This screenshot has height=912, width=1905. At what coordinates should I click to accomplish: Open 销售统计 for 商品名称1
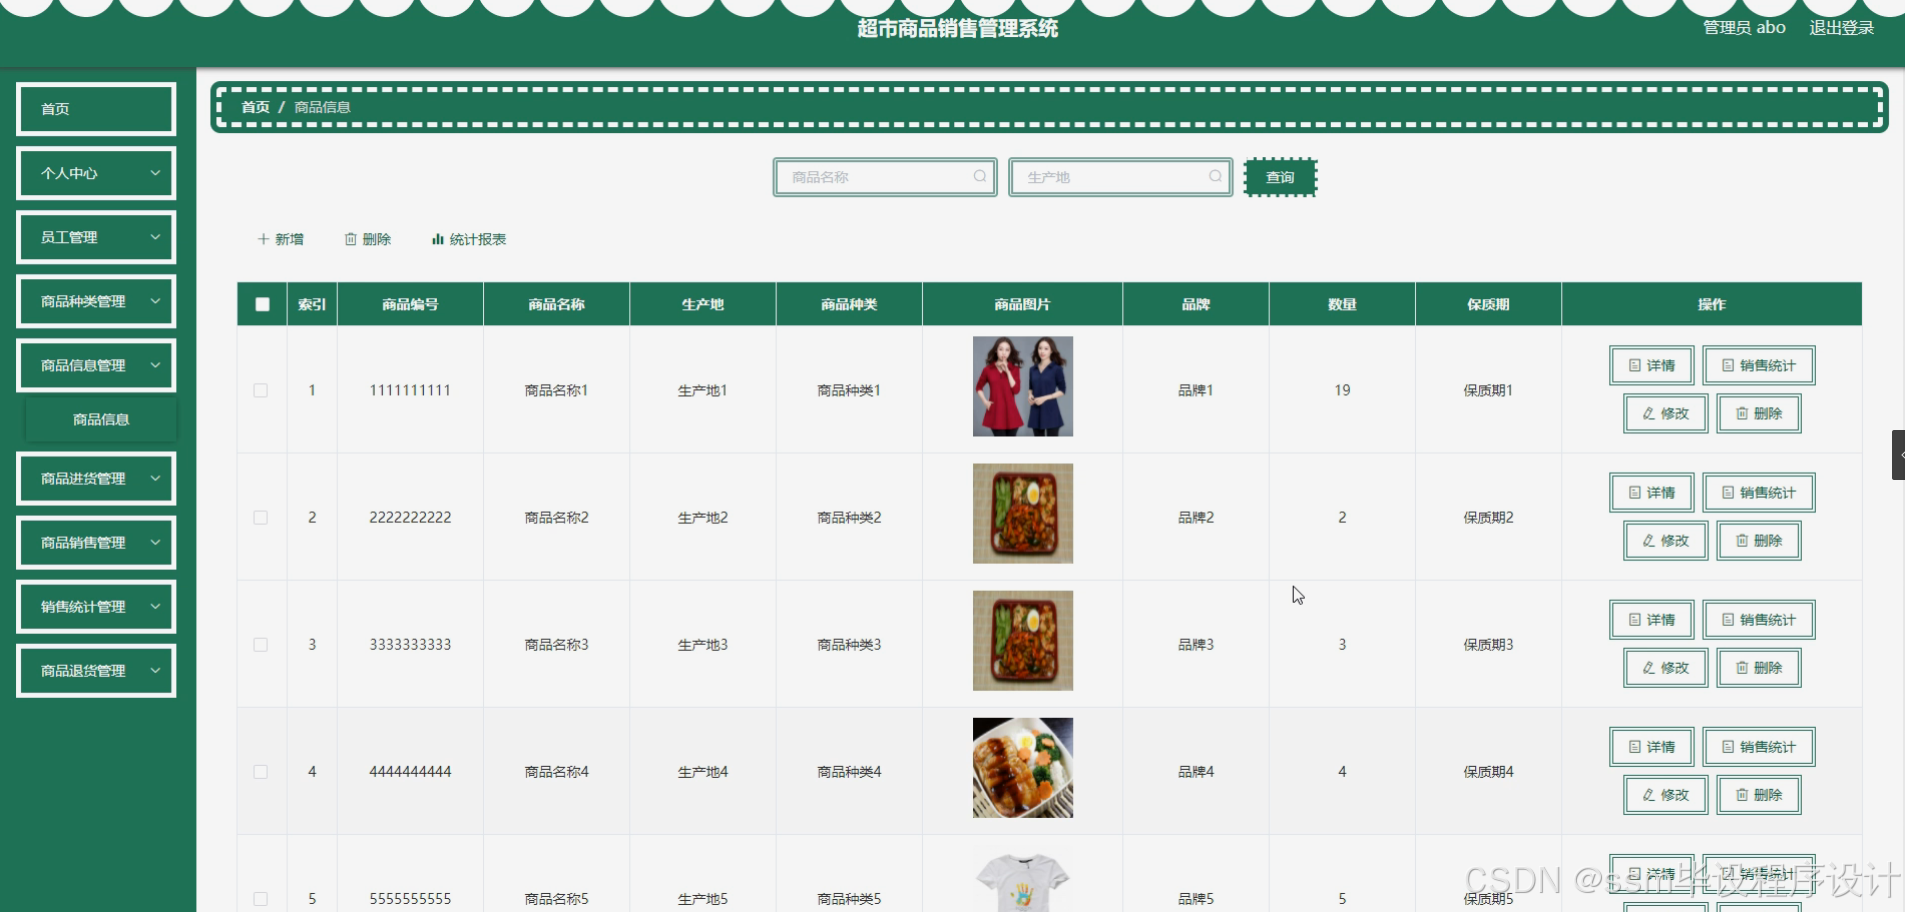(x=1759, y=365)
